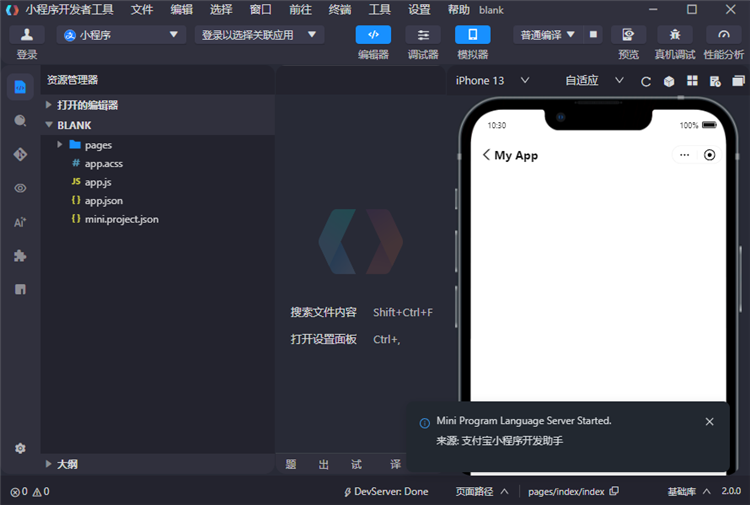
Task: Open the compile mode dropdown
Action: point(548,34)
